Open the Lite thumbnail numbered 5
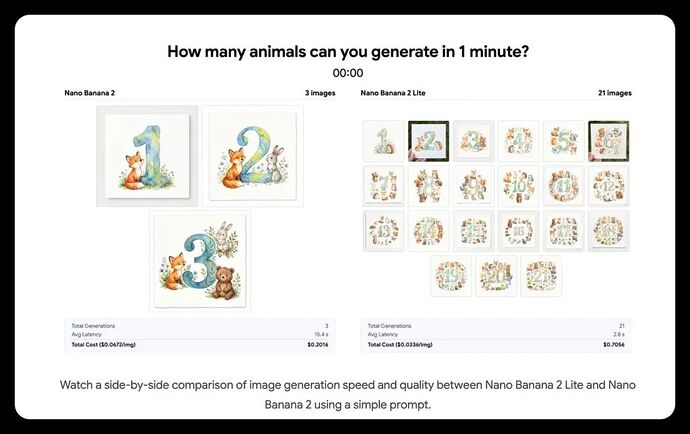The width and height of the screenshot is (690, 434). 563,141
